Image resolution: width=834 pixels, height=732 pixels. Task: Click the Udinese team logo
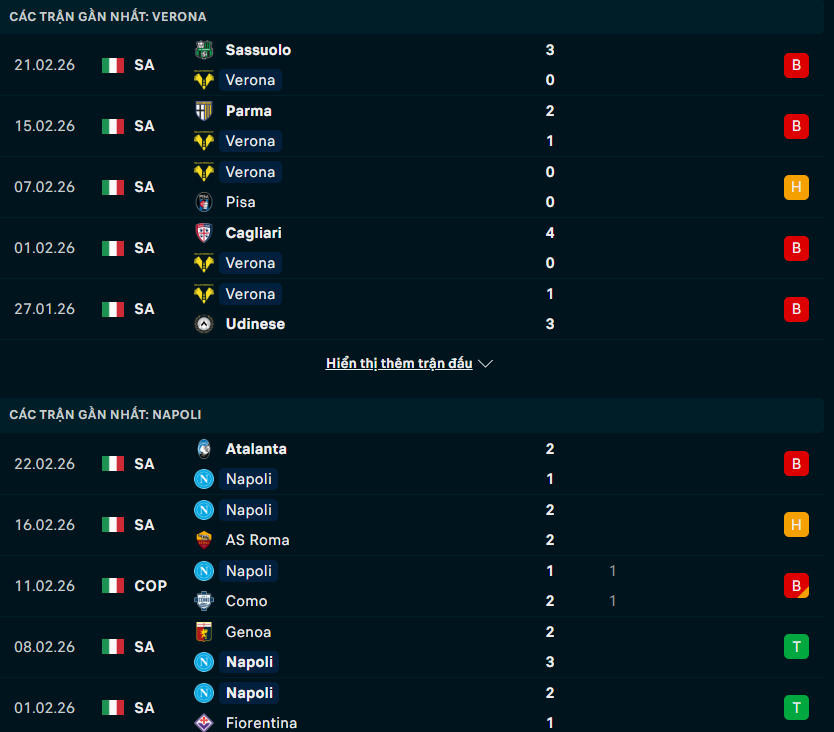tap(204, 324)
